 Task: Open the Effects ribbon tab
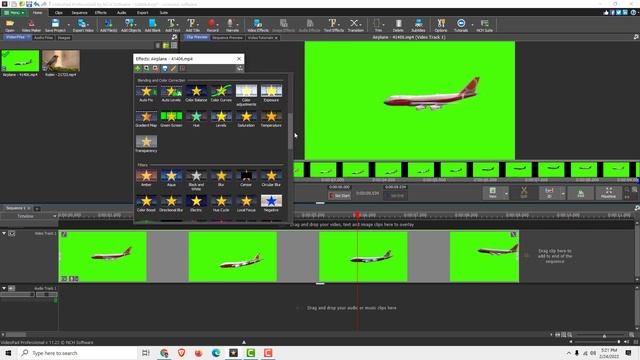tap(101, 13)
